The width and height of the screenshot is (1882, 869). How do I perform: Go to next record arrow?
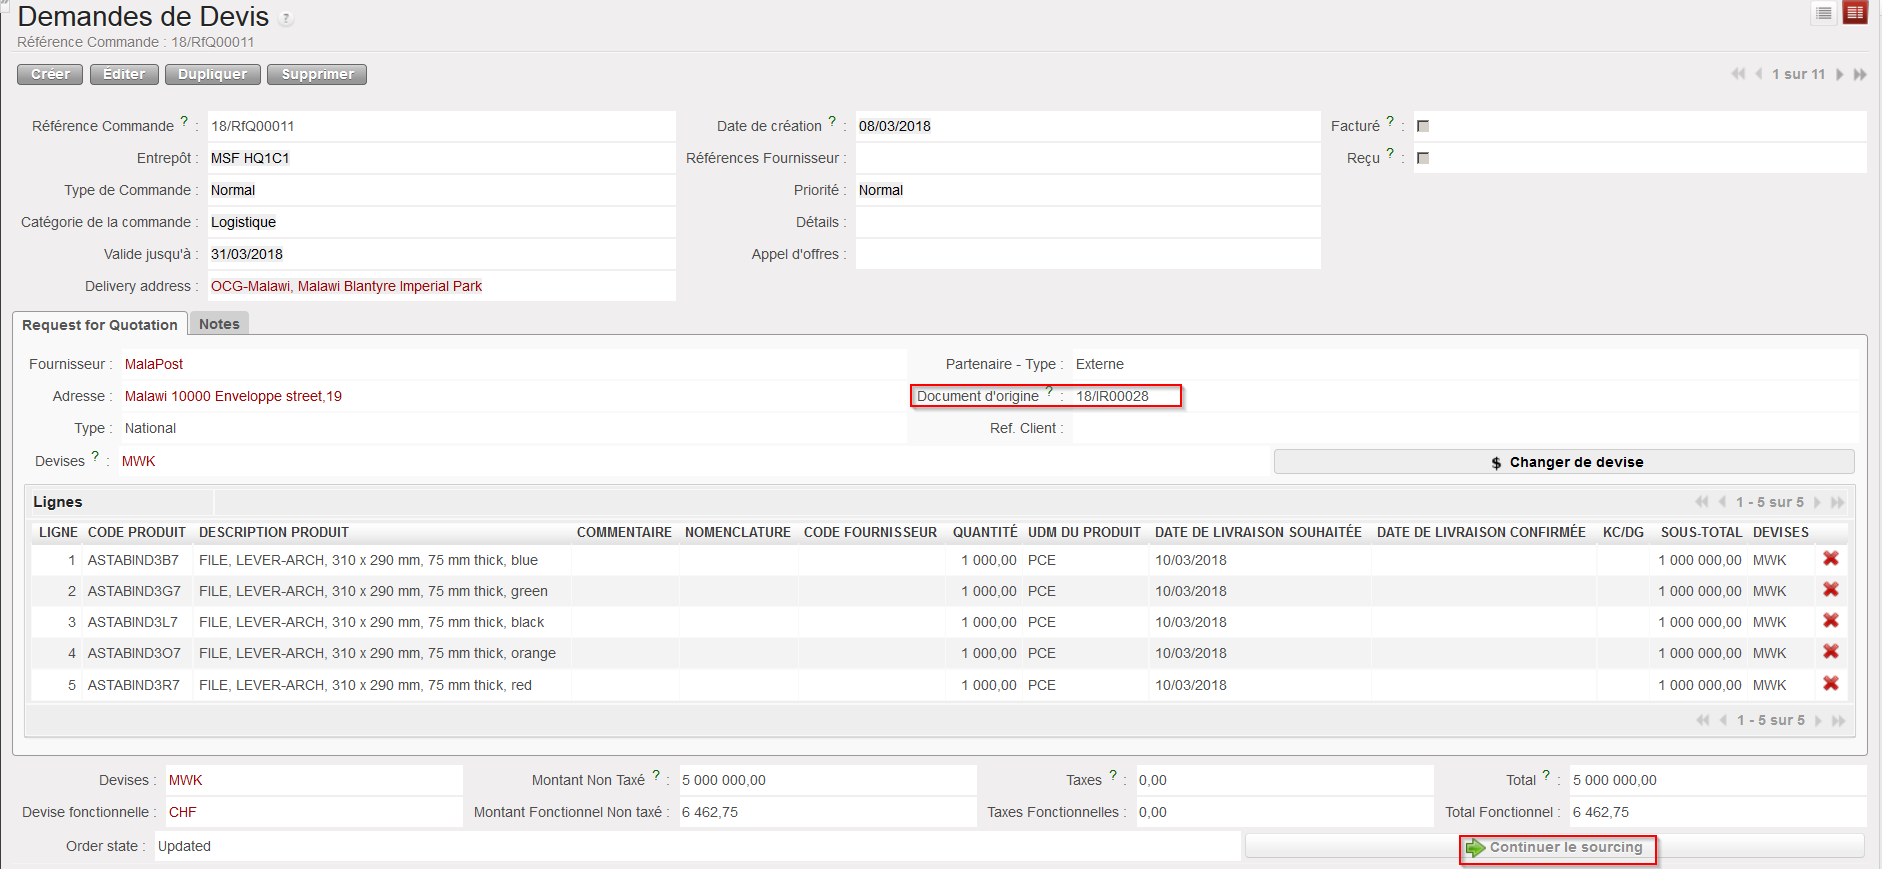[x=1839, y=74]
